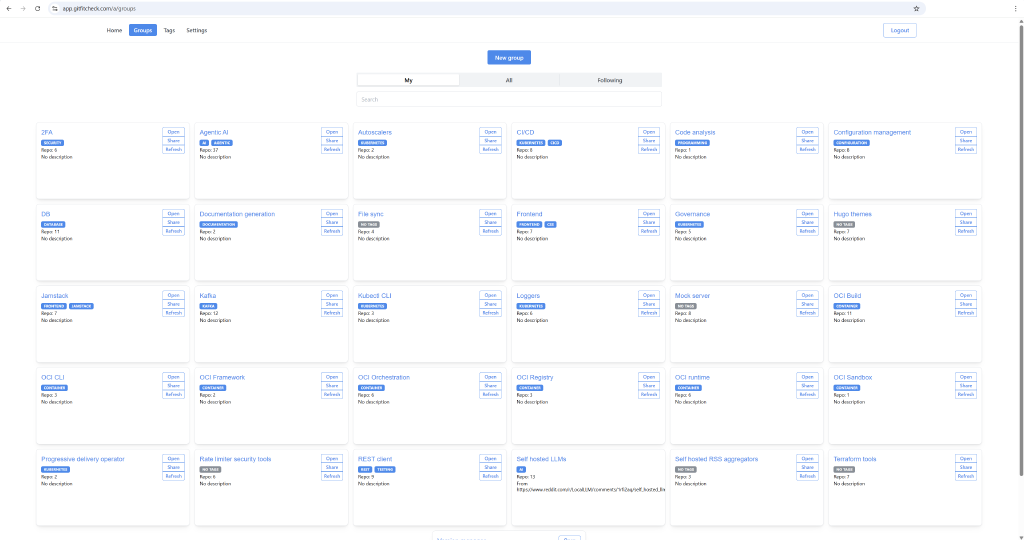Share the Kafka group
This screenshot has height=540, width=1024.
[x=332, y=304]
